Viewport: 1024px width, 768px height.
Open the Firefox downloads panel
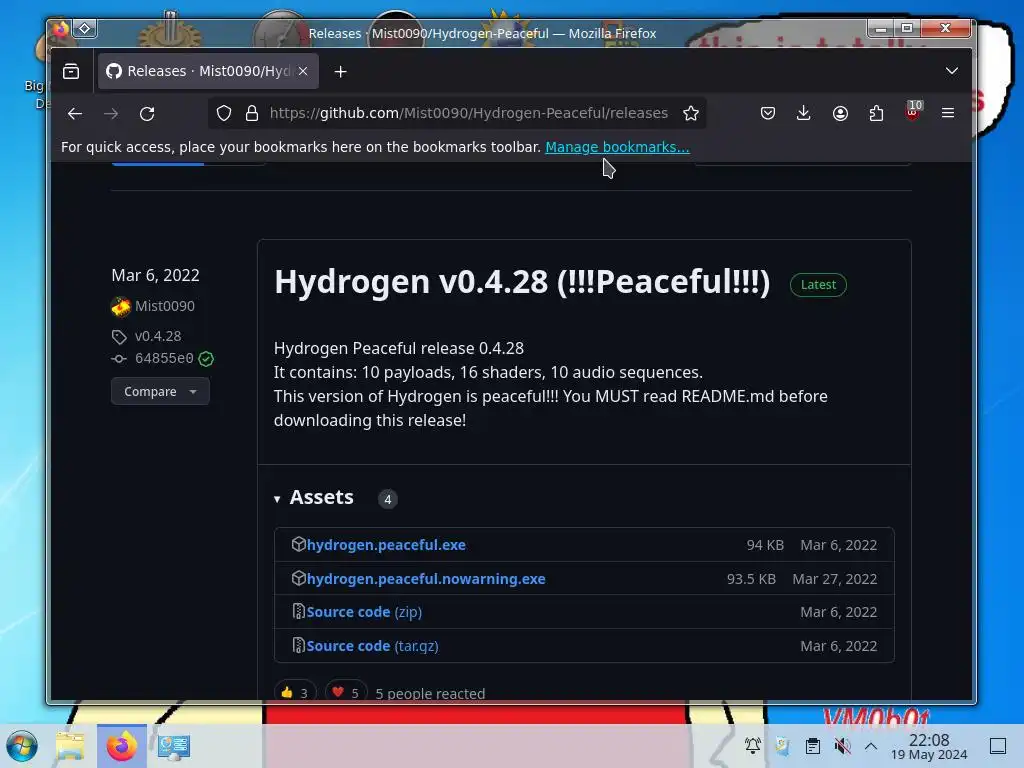[804, 114]
